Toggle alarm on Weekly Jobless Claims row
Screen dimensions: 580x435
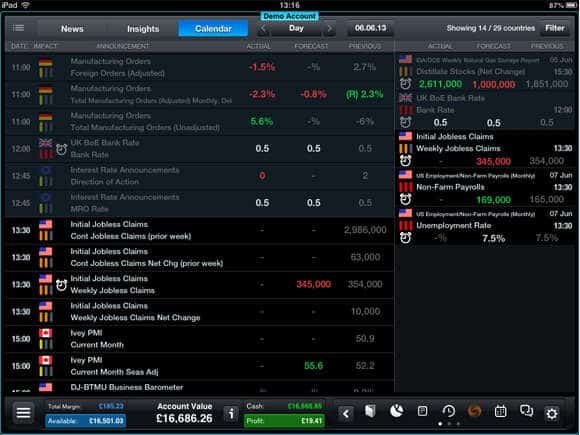[x=61, y=285]
